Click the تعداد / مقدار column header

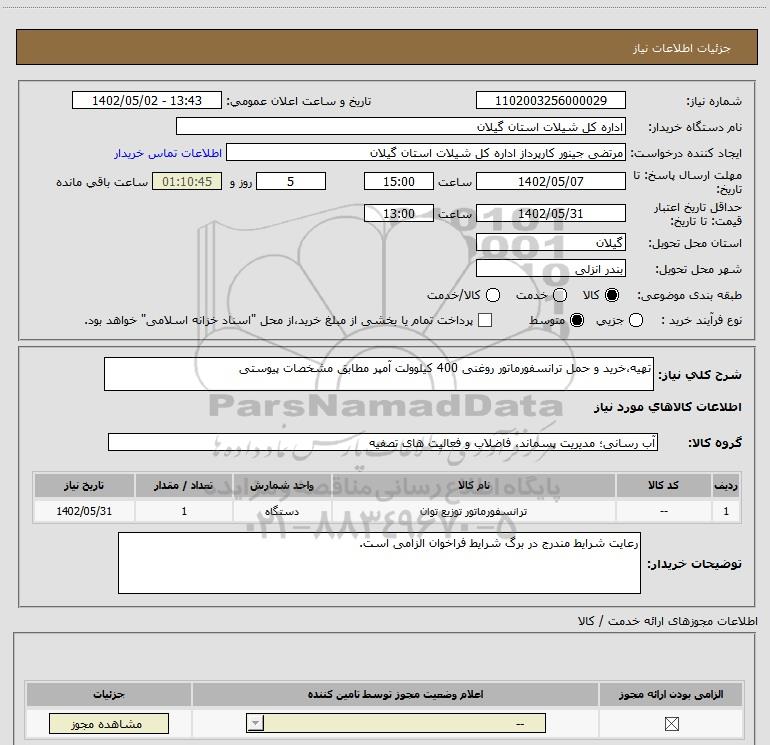pyautogui.click(x=184, y=485)
